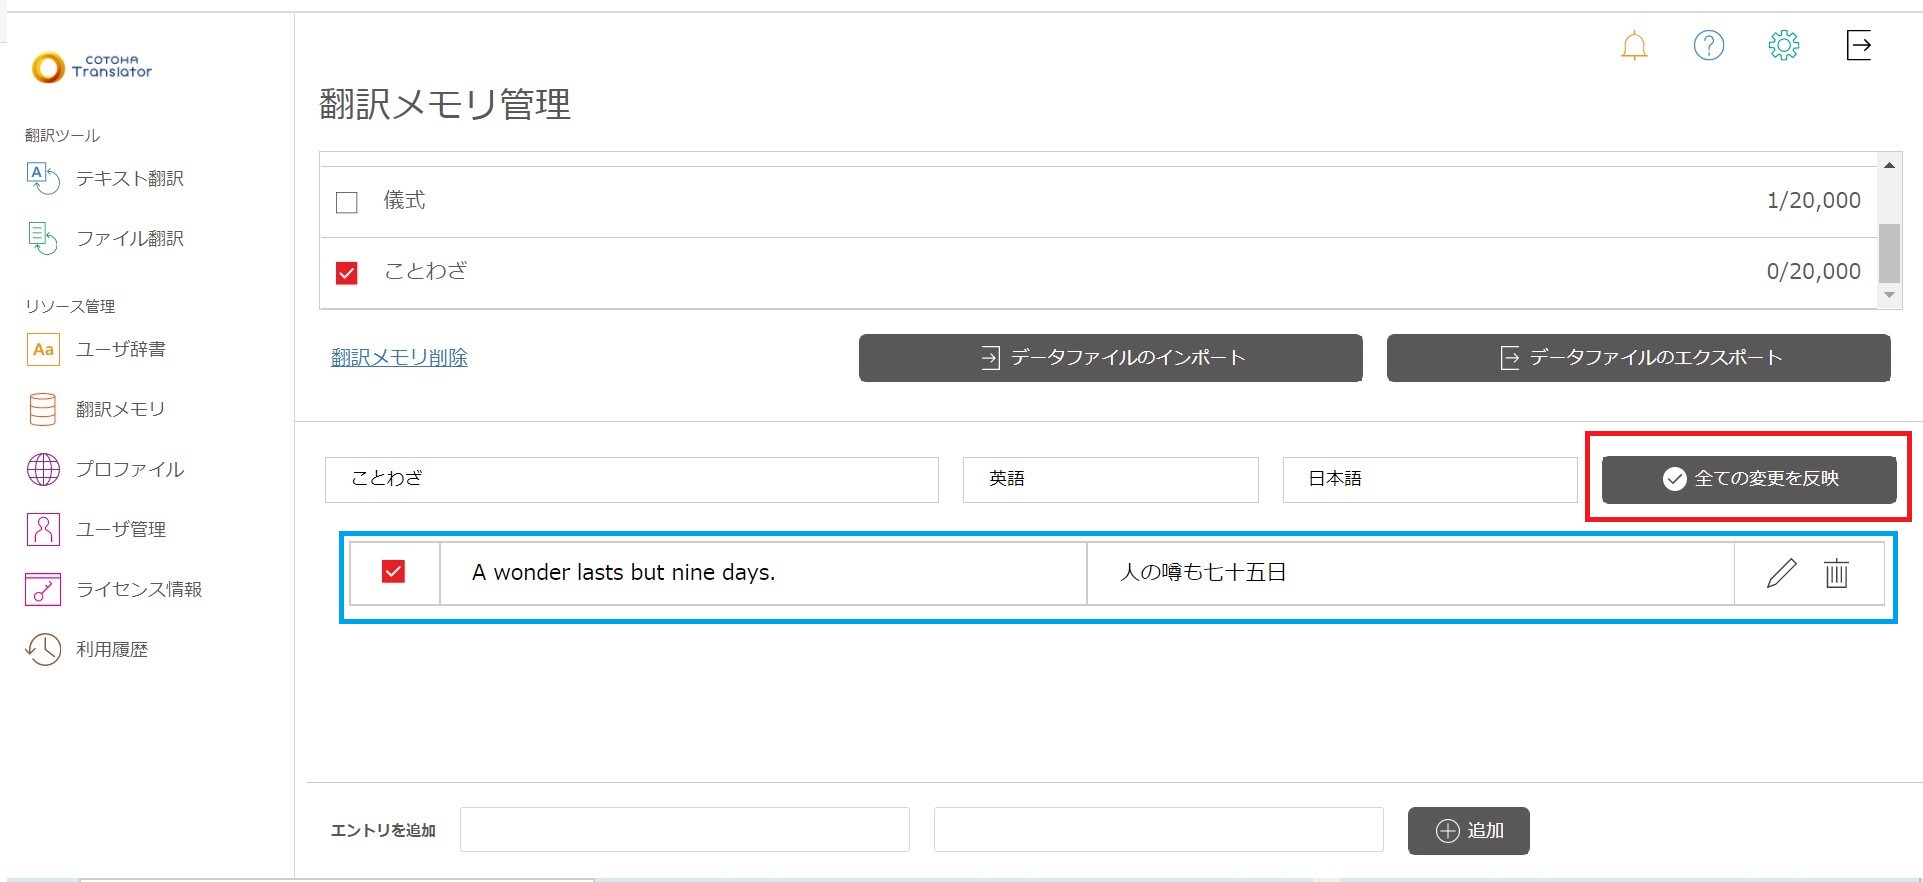The image size is (1923, 882).
Task: Go to ユーザ辞書 in sidebar
Action: pos(120,349)
